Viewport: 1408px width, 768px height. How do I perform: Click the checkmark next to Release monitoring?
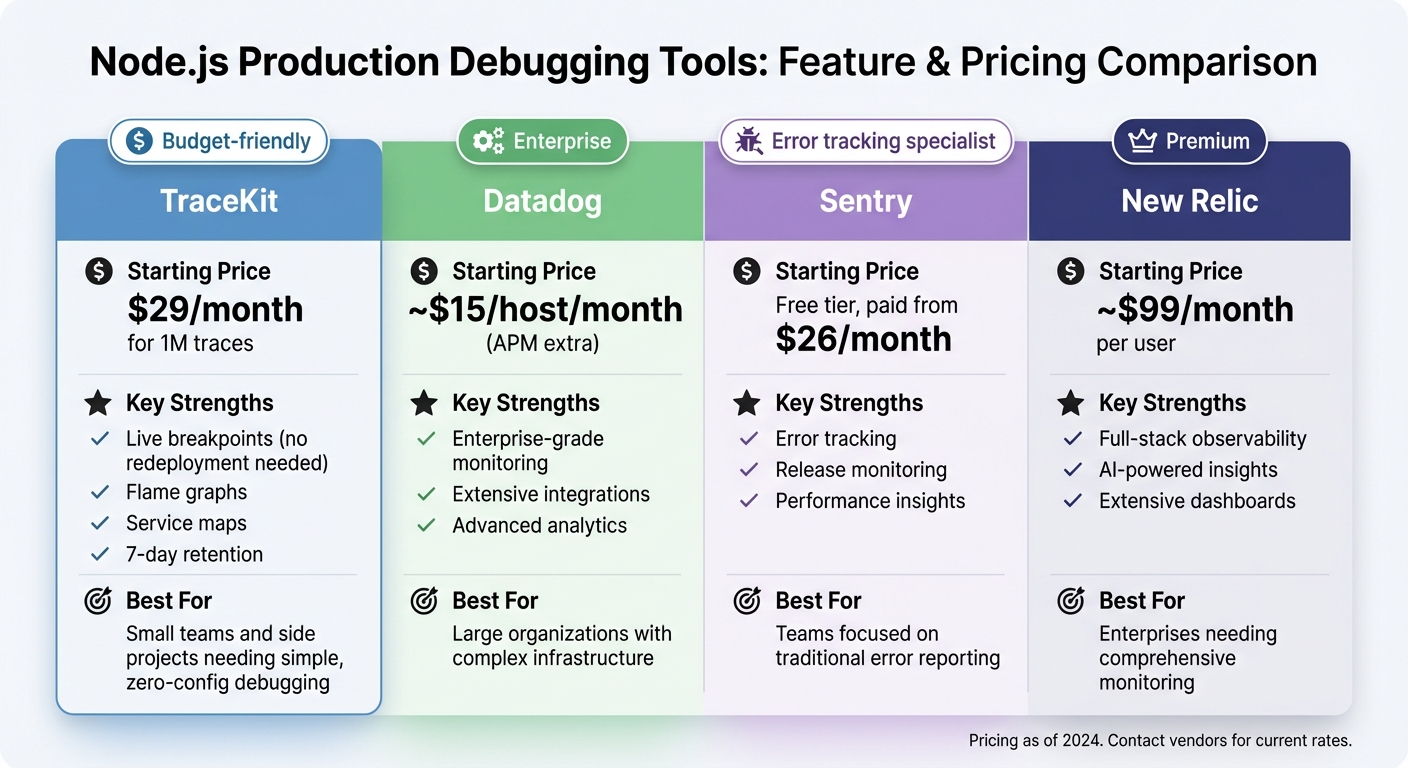pos(748,470)
